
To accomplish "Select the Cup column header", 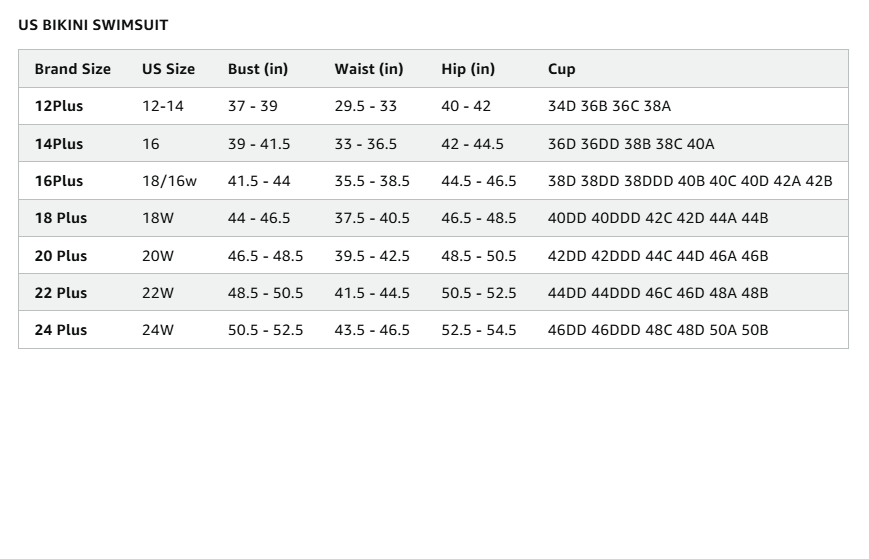I will pyautogui.click(x=561, y=70).
